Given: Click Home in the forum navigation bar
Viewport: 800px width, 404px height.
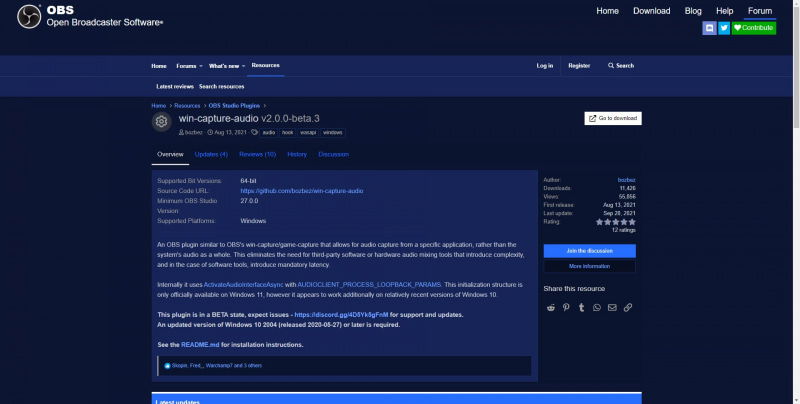Looking at the screenshot, I should (159, 66).
